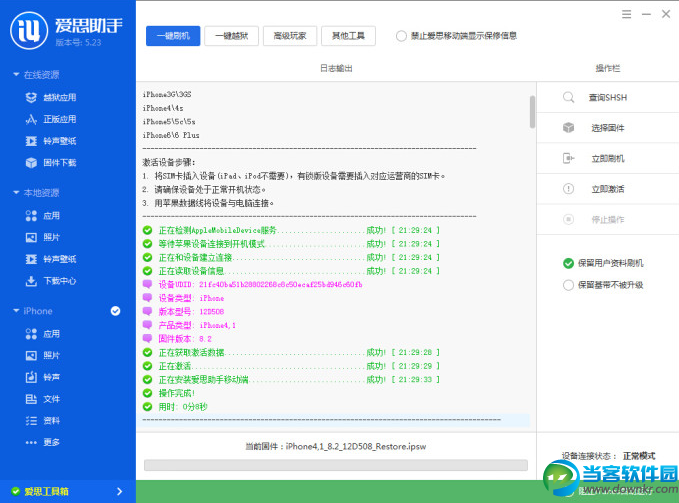
Task: Open 铃声壁纸 under 在线资源
Action: [59, 141]
